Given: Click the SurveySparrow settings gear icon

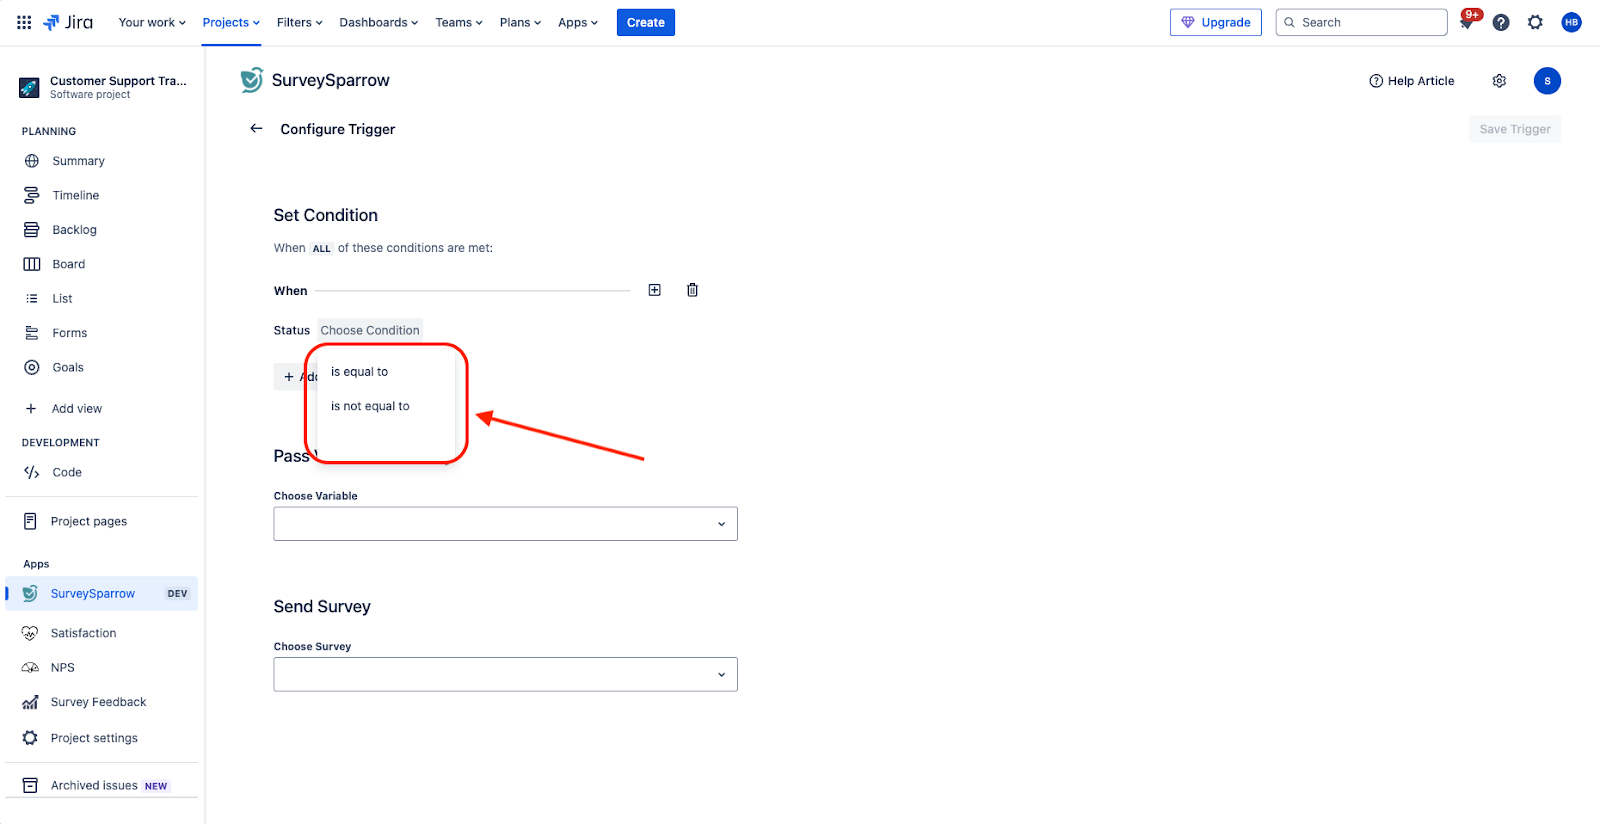Looking at the screenshot, I should click(1499, 81).
